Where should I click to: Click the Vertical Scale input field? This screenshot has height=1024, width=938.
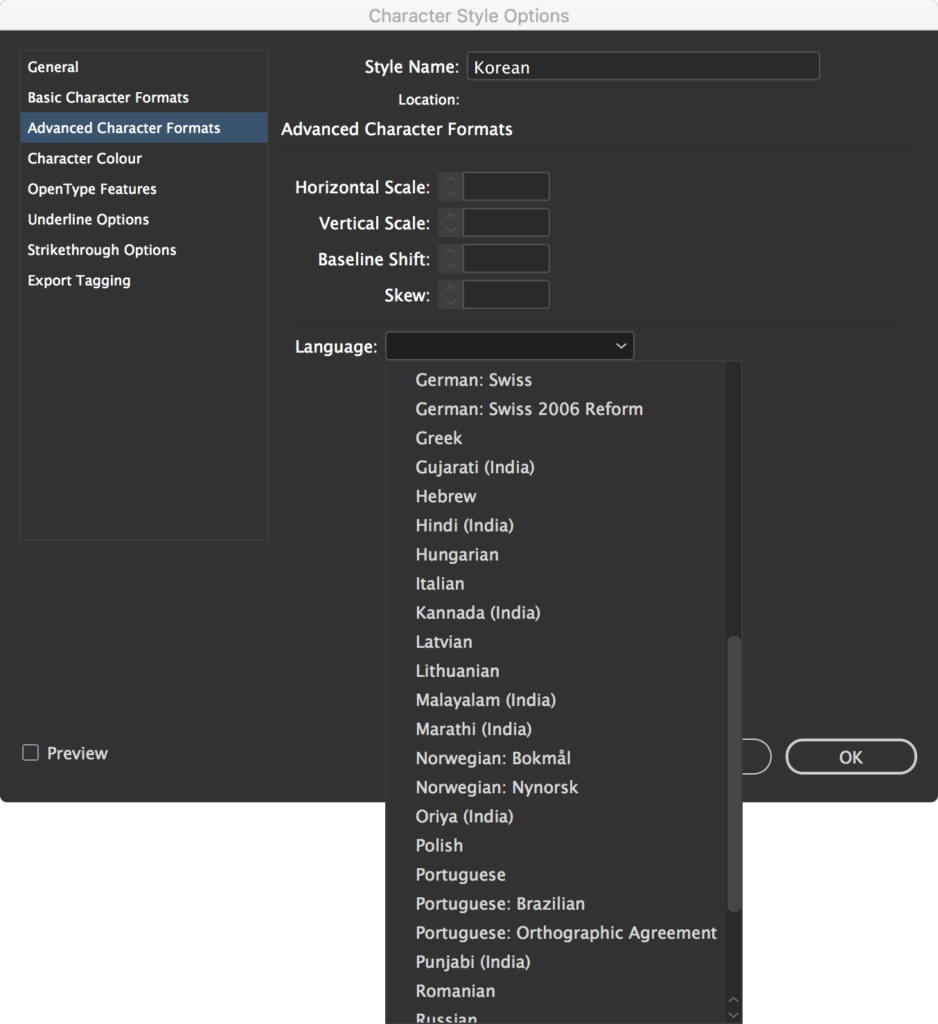[x=506, y=223]
